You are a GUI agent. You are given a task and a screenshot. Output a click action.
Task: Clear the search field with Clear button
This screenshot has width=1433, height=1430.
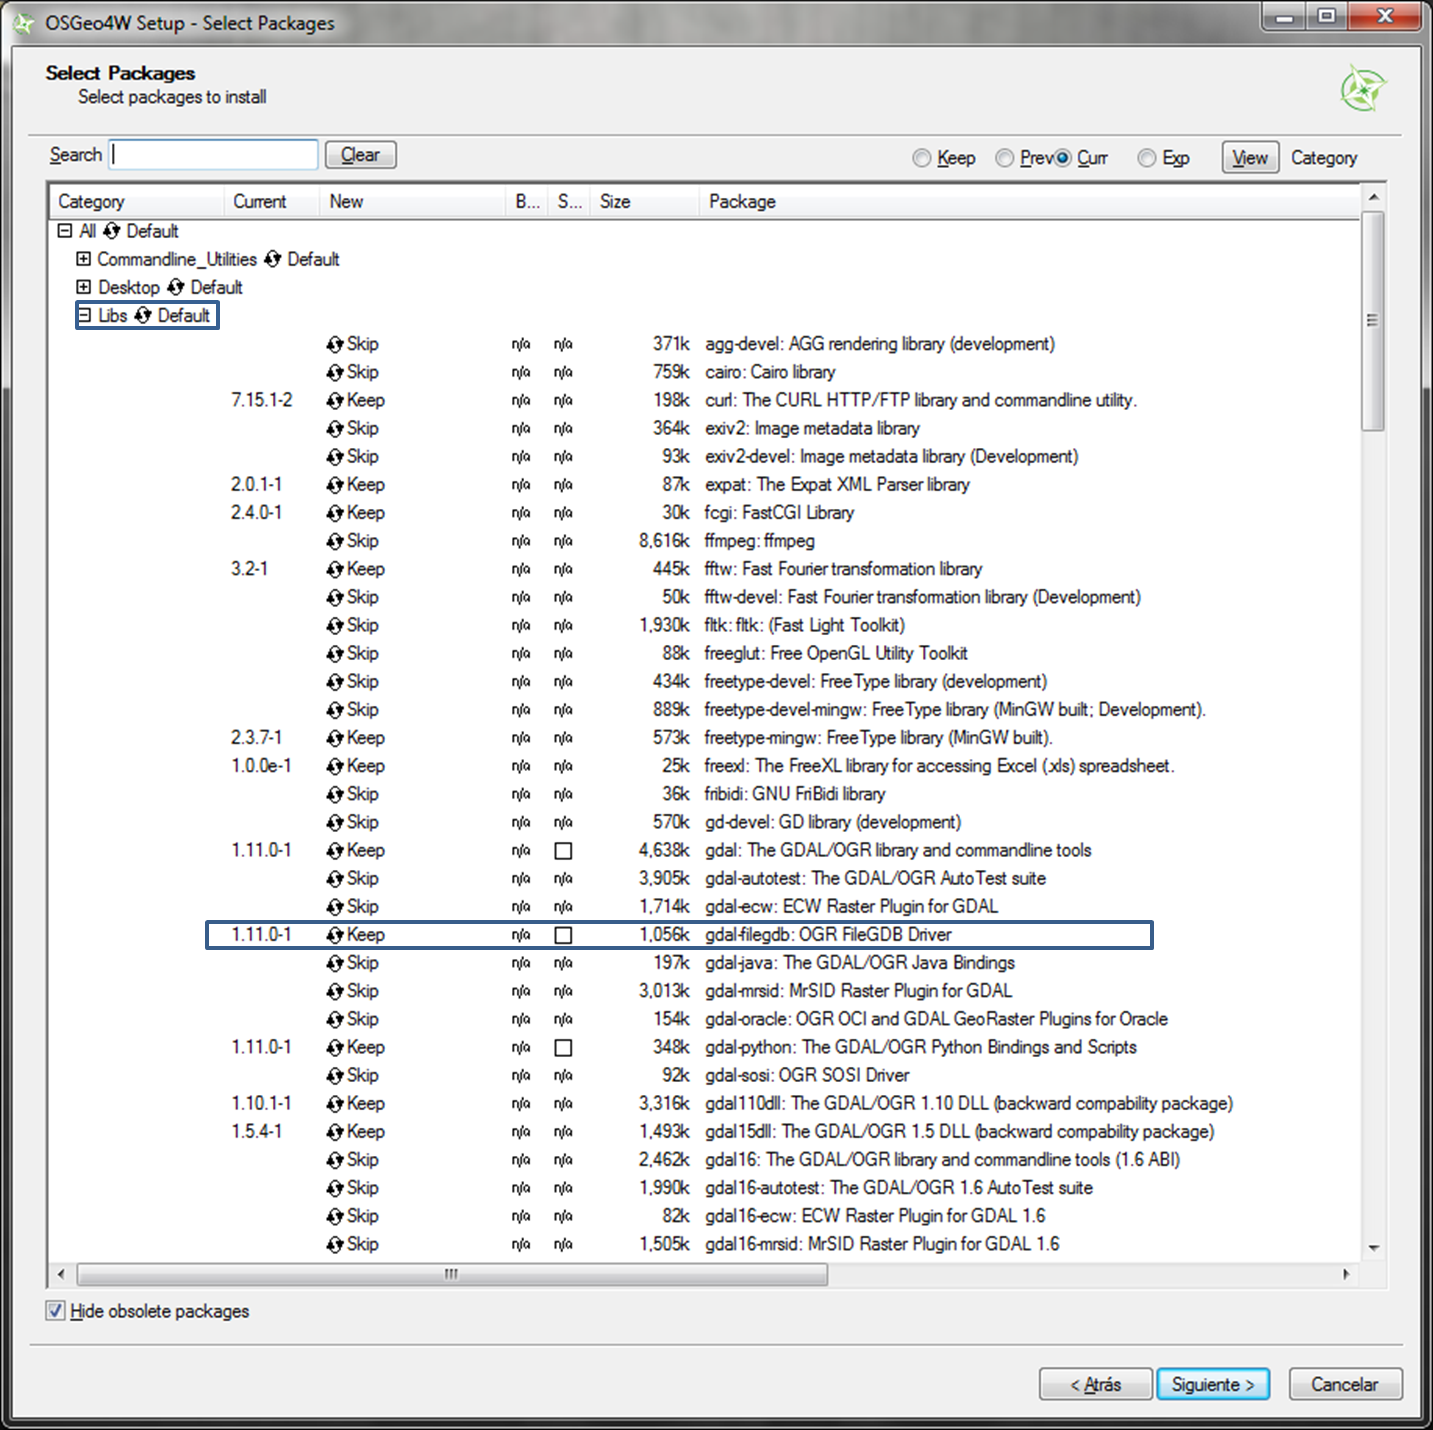click(361, 155)
